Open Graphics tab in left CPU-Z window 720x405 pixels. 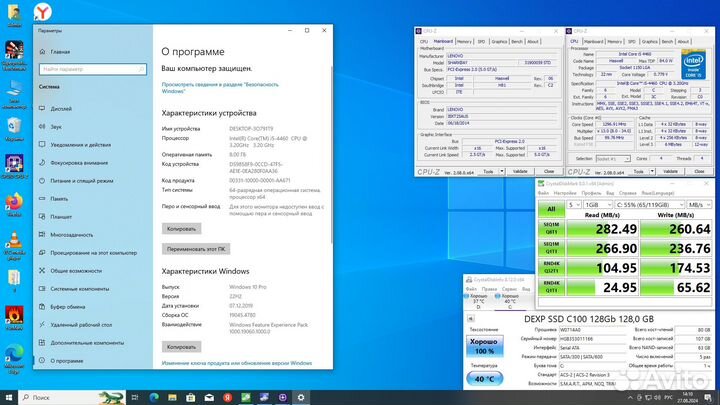(499, 41)
